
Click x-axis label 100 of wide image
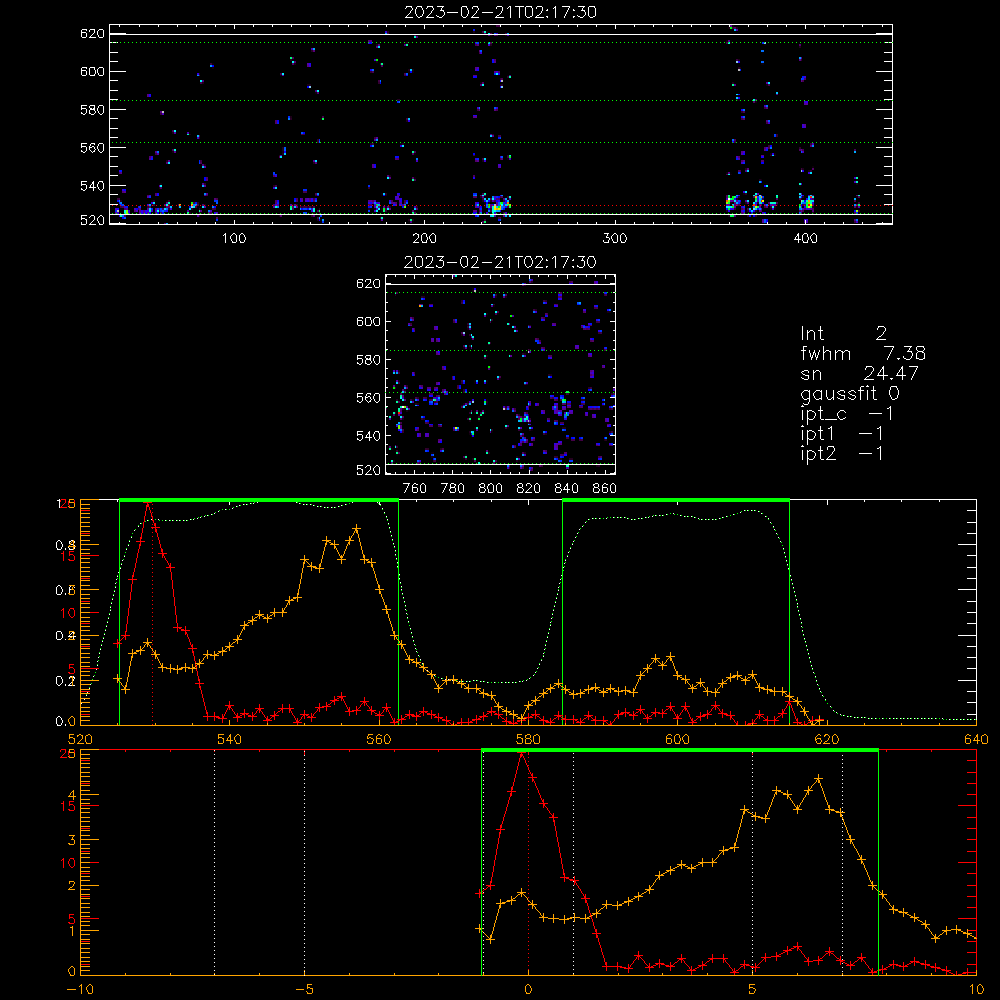234,239
